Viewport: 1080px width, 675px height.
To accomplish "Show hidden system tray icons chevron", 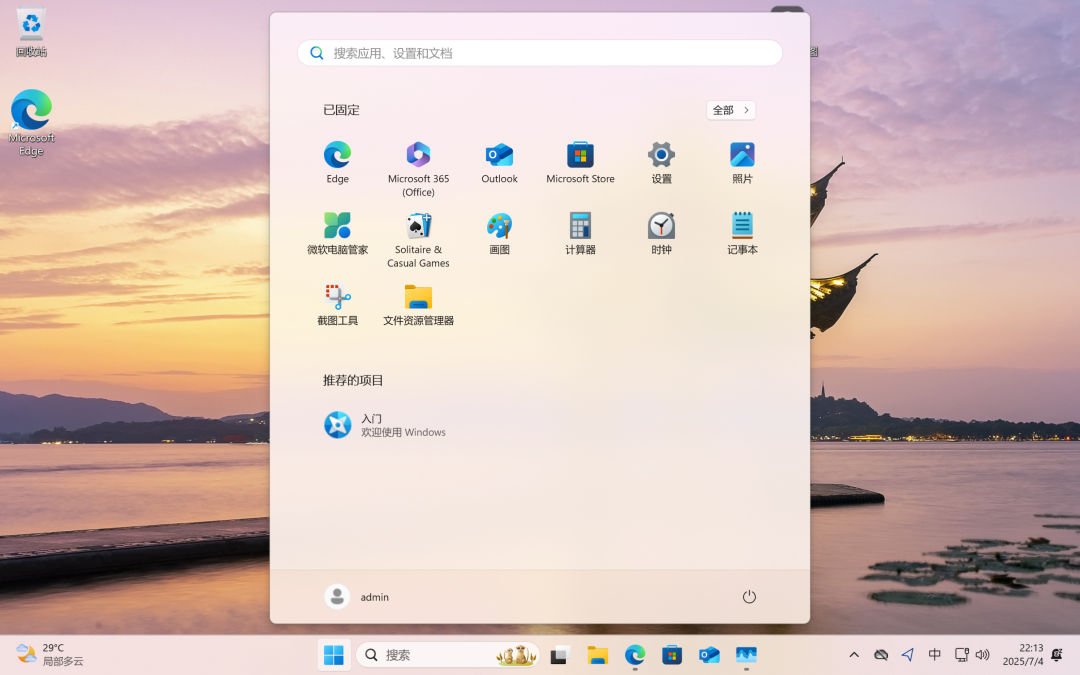I will 854,655.
